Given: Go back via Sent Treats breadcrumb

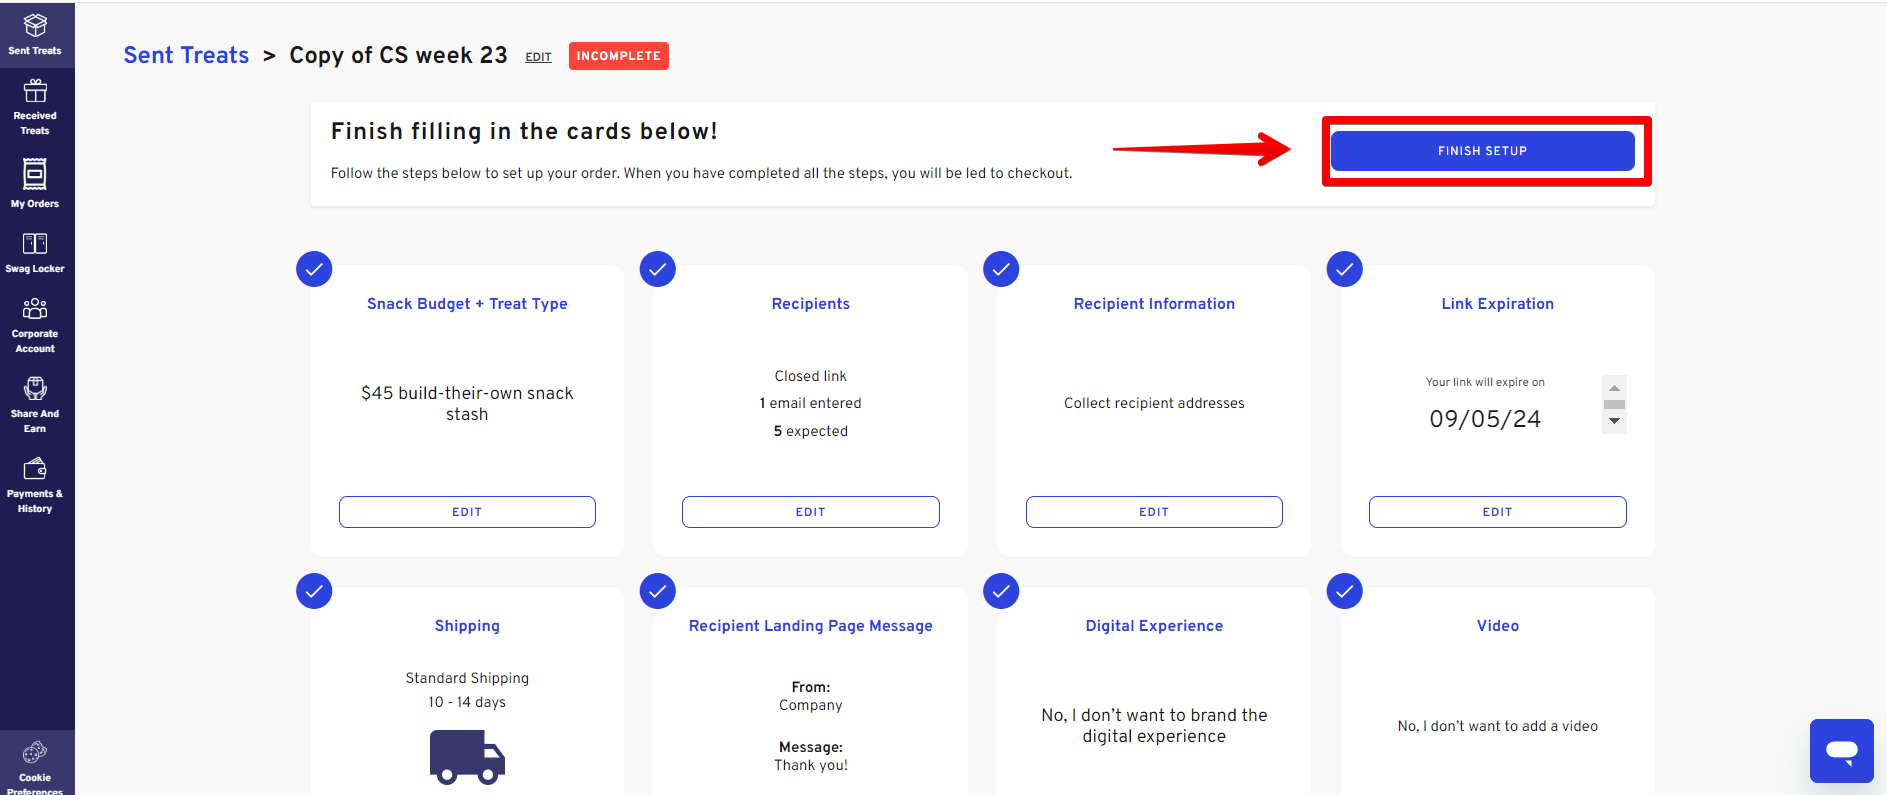Looking at the screenshot, I should 186,56.
